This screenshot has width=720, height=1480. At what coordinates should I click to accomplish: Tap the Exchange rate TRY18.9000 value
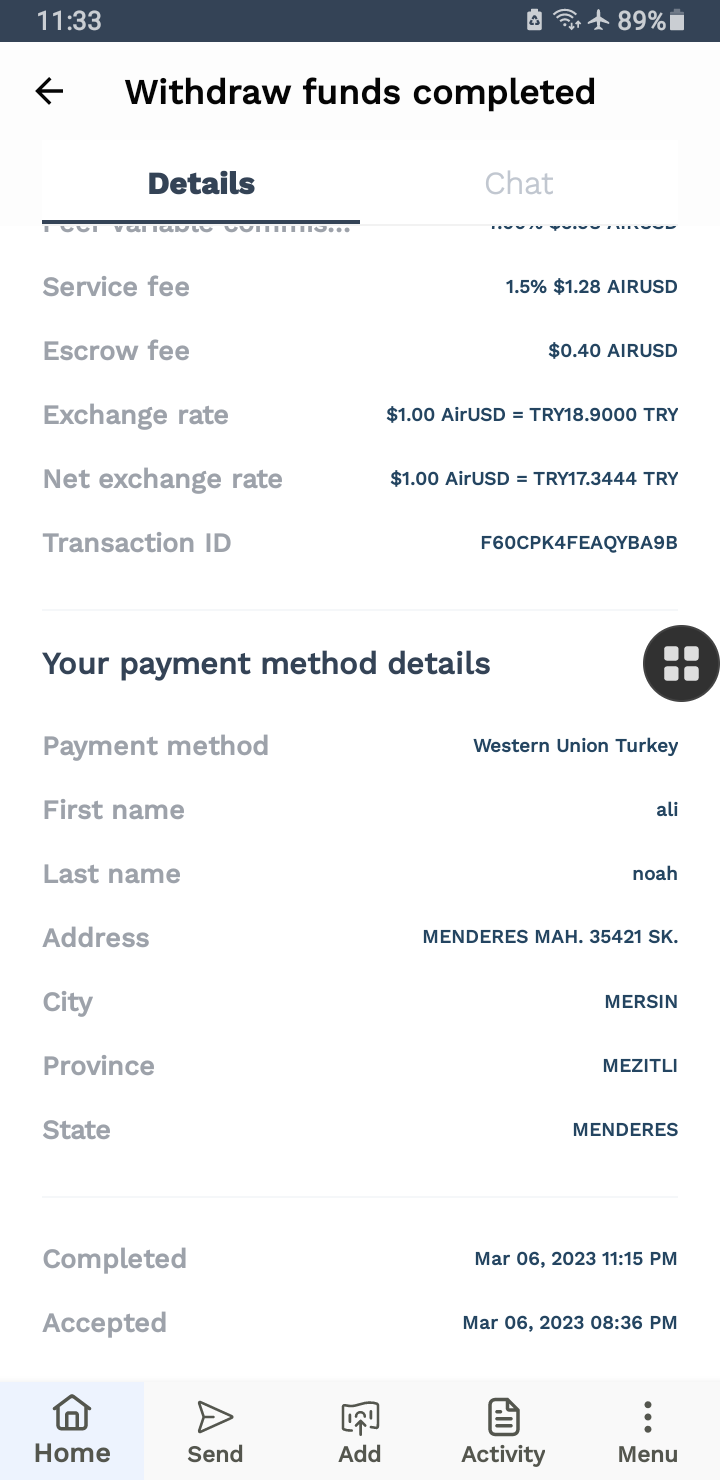point(532,415)
